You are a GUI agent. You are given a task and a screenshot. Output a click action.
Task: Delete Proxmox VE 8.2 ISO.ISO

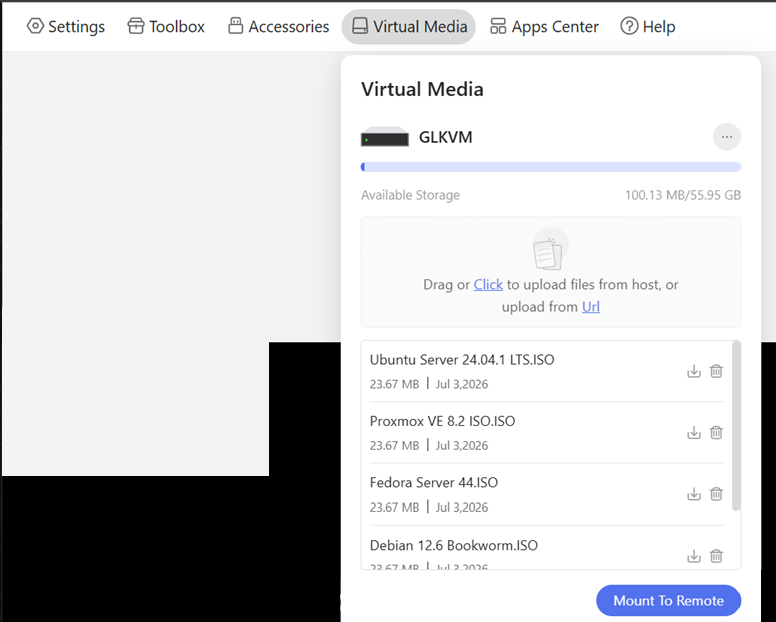pyautogui.click(x=716, y=432)
